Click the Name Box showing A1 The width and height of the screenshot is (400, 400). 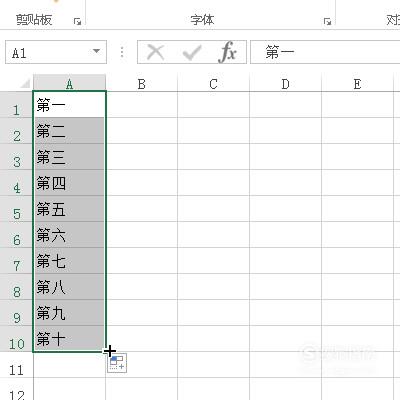pos(56,52)
